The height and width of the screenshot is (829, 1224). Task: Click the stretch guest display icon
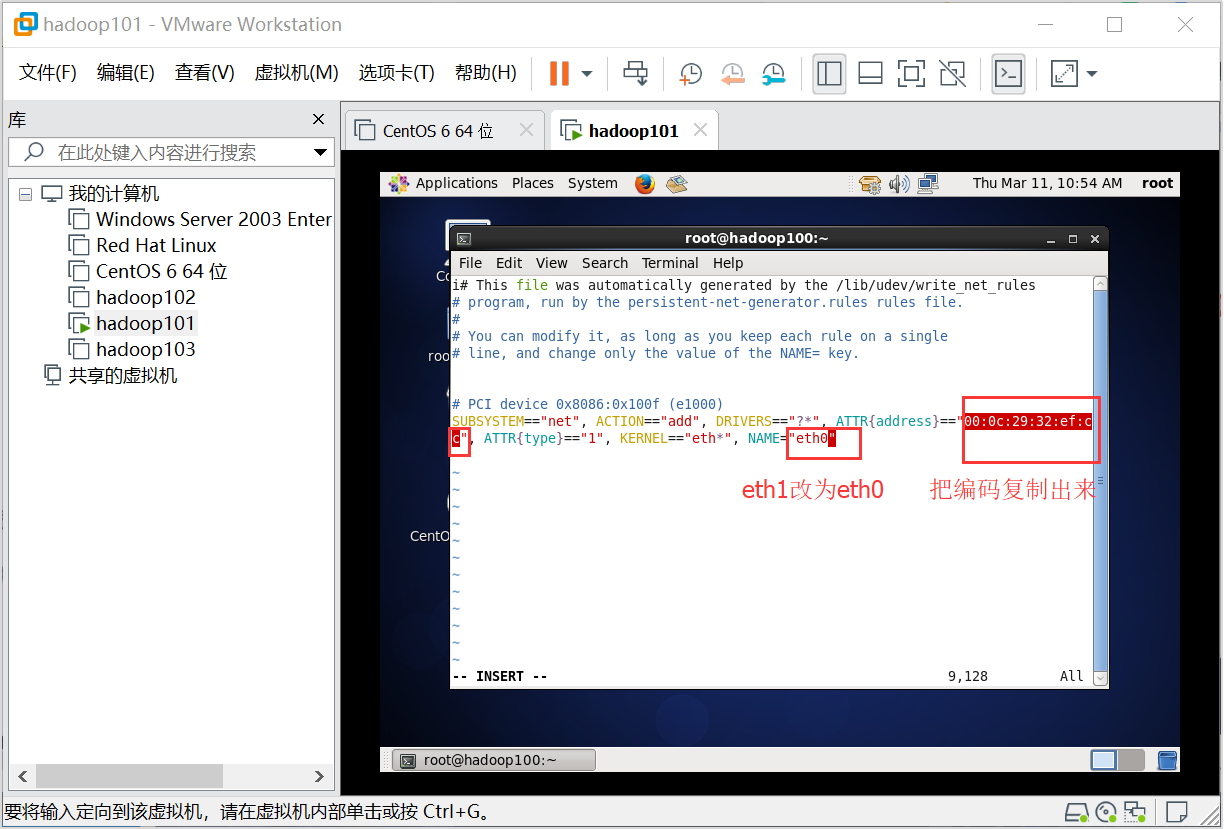point(1064,73)
